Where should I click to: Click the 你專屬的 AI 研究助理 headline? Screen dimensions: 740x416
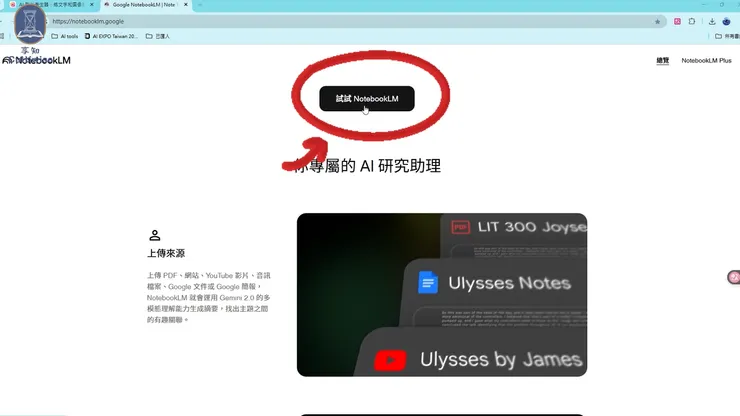tap(367, 166)
